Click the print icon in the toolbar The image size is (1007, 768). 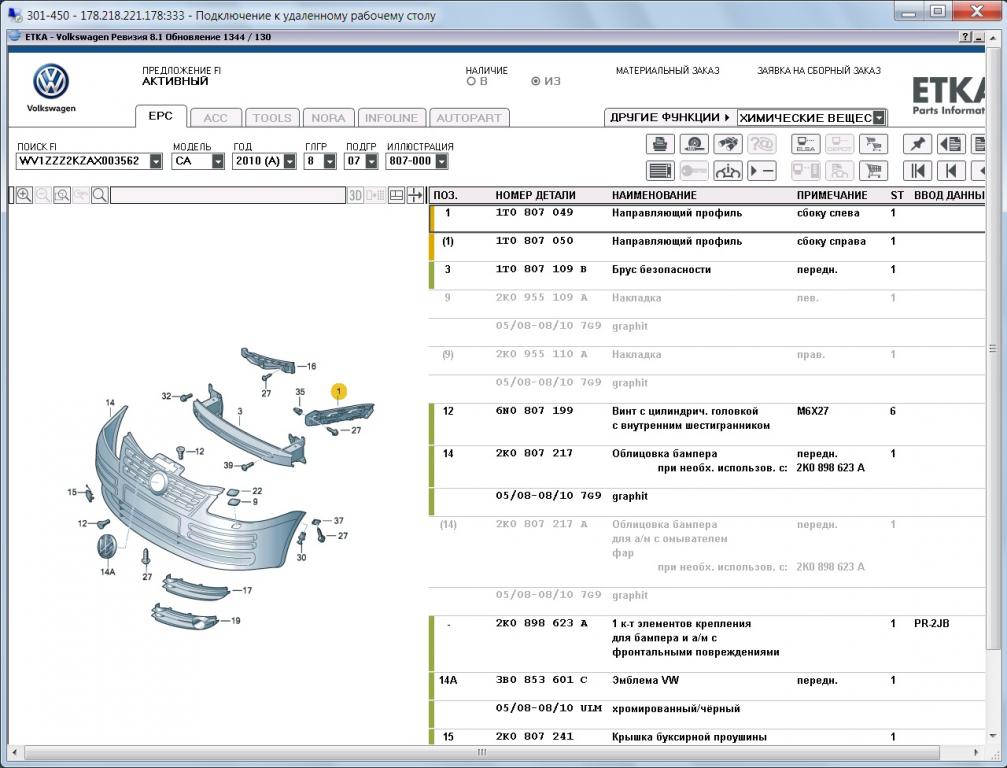point(660,144)
